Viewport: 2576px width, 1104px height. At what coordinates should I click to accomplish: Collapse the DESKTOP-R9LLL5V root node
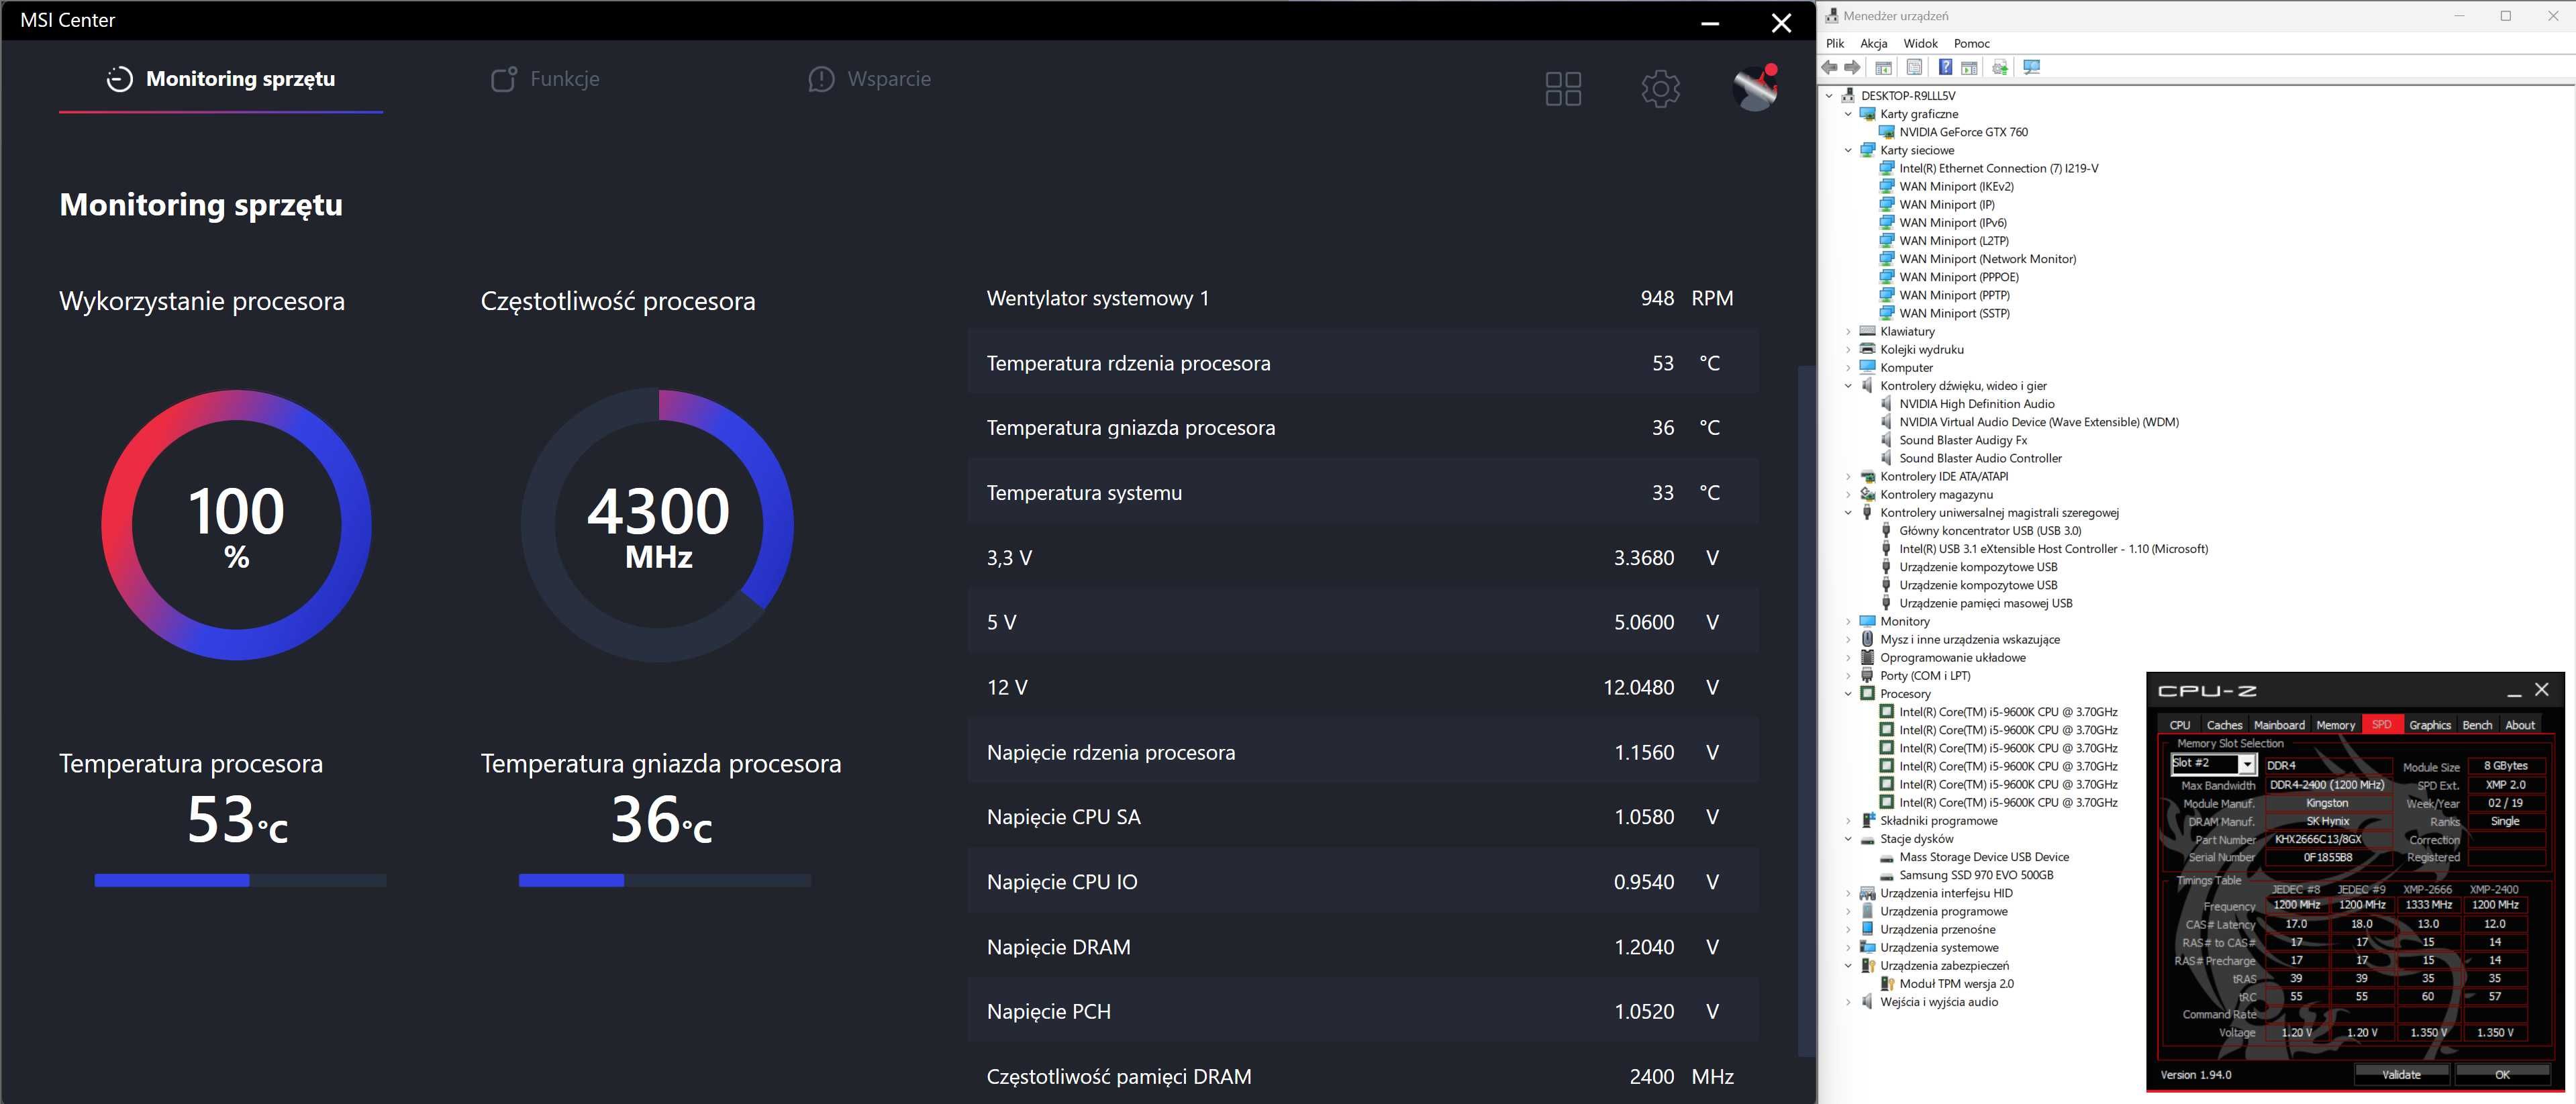coord(1830,96)
